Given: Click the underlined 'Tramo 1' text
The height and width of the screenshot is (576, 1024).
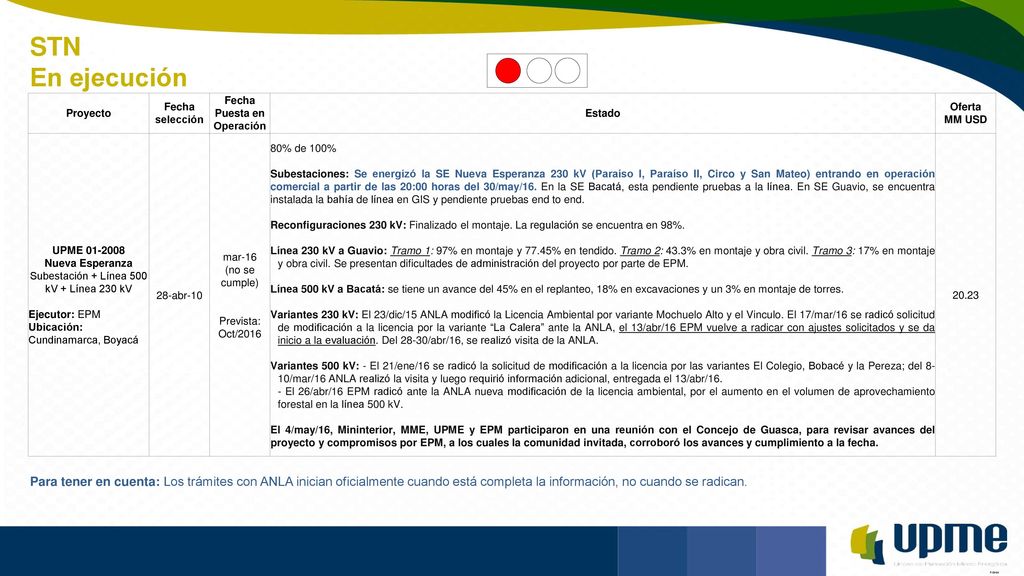Looking at the screenshot, I should (x=410, y=250).
